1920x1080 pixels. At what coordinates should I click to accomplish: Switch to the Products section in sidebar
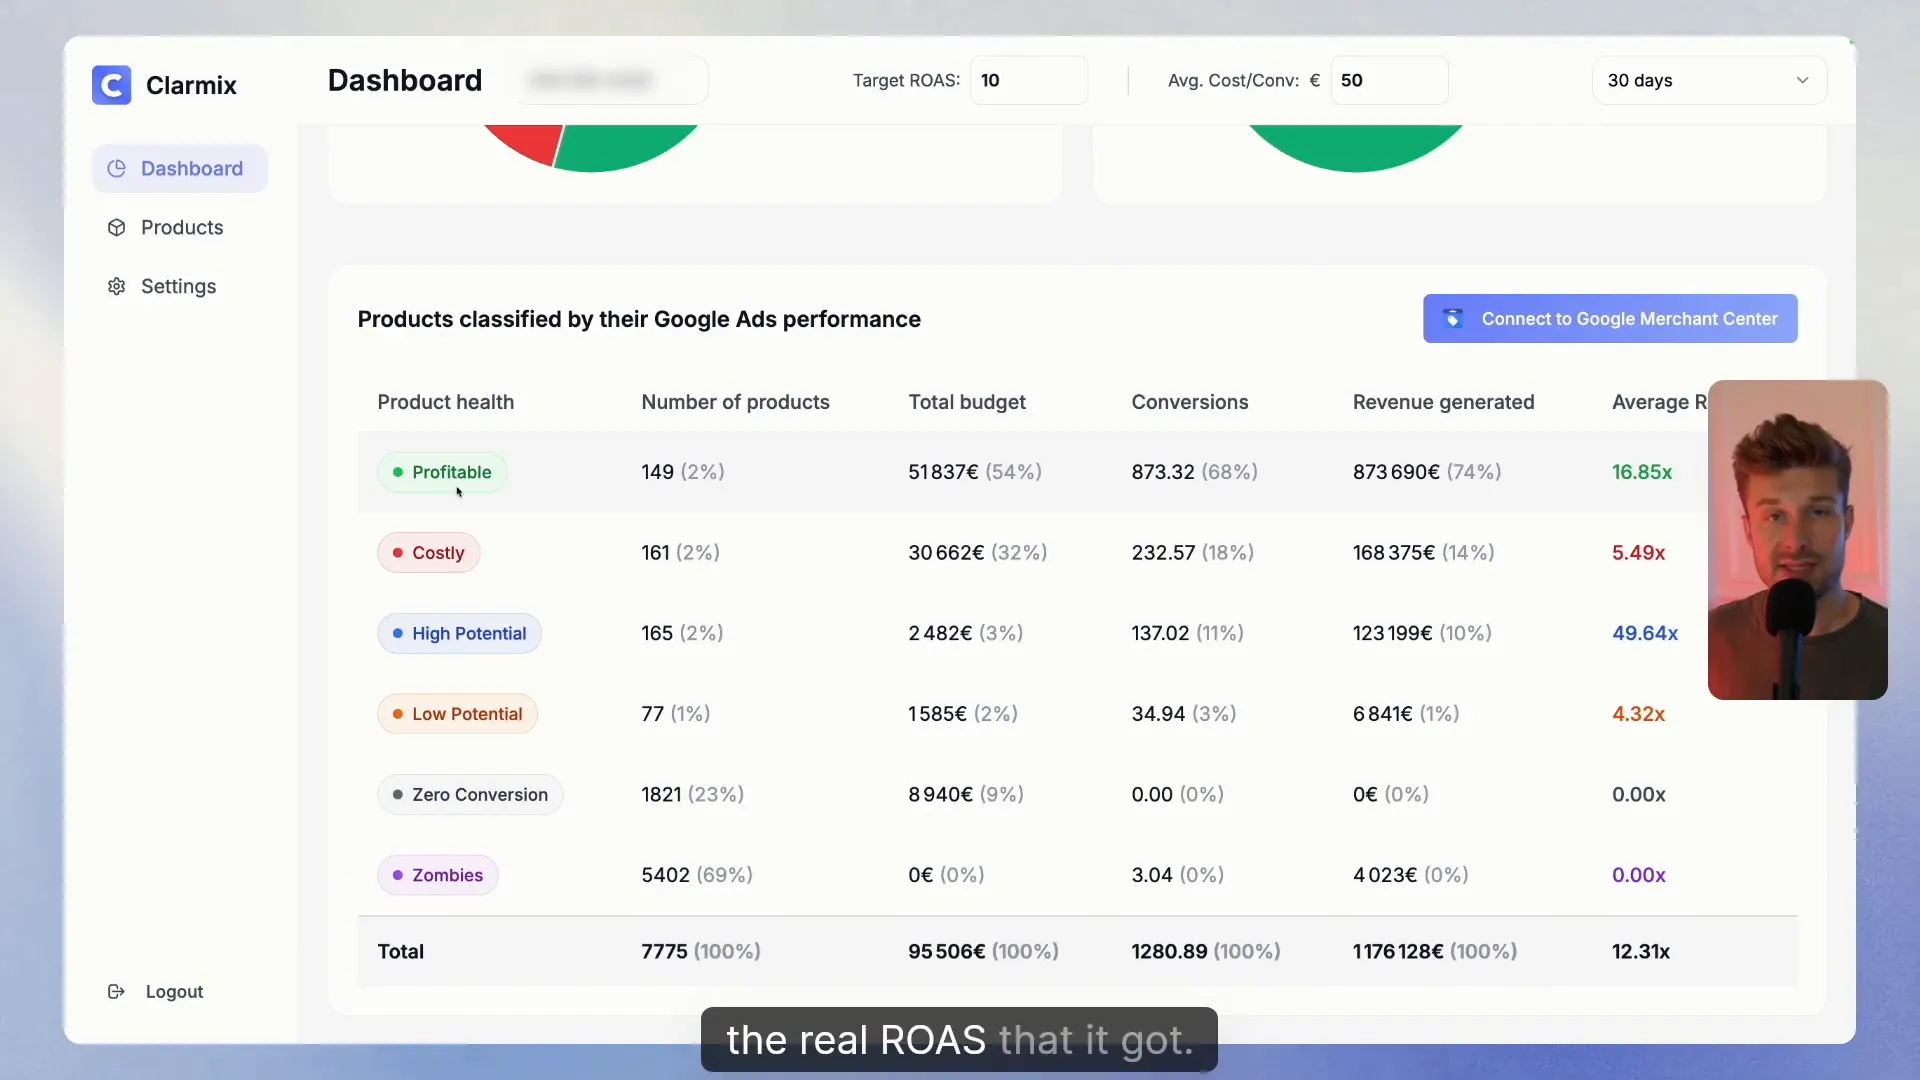[x=182, y=228]
